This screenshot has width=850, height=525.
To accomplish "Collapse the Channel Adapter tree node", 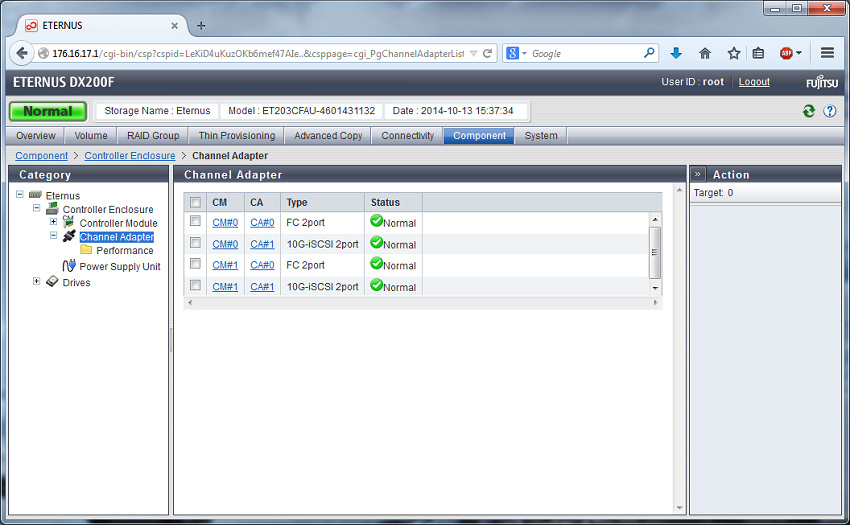I will click(x=53, y=235).
